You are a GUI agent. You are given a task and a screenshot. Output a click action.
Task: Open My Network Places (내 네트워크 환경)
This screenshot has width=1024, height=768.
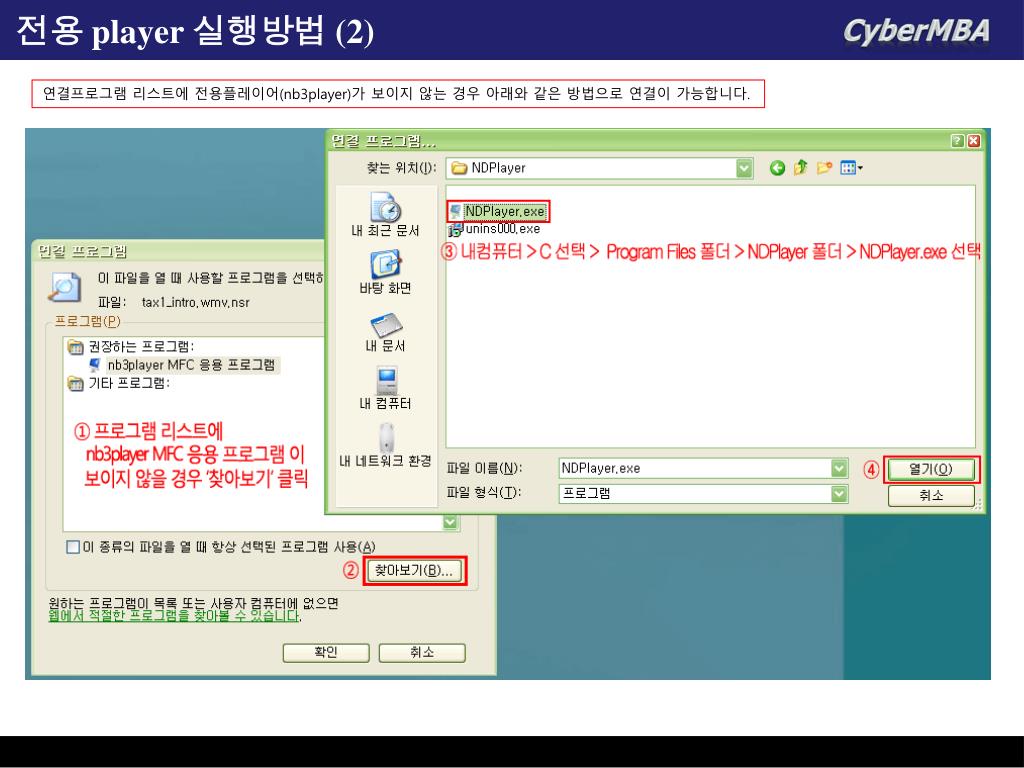[385, 445]
